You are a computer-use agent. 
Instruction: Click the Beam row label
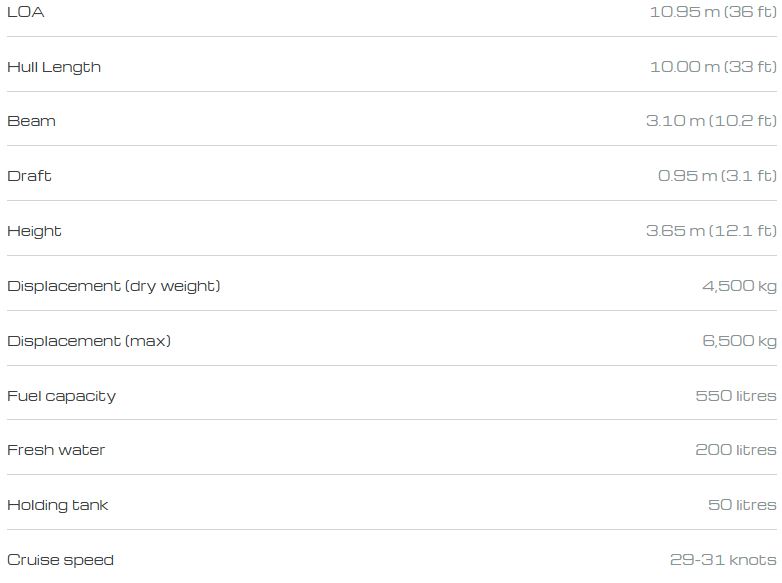coord(31,121)
